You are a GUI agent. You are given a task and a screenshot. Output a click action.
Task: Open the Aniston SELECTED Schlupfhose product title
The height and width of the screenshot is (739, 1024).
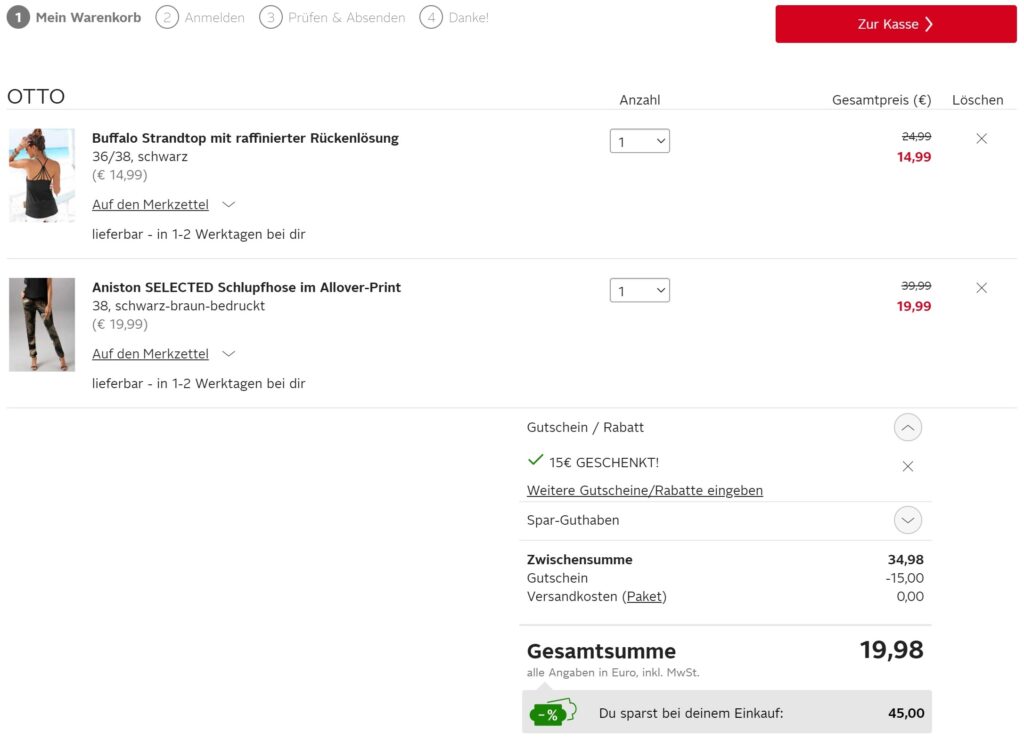[x=246, y=287]
